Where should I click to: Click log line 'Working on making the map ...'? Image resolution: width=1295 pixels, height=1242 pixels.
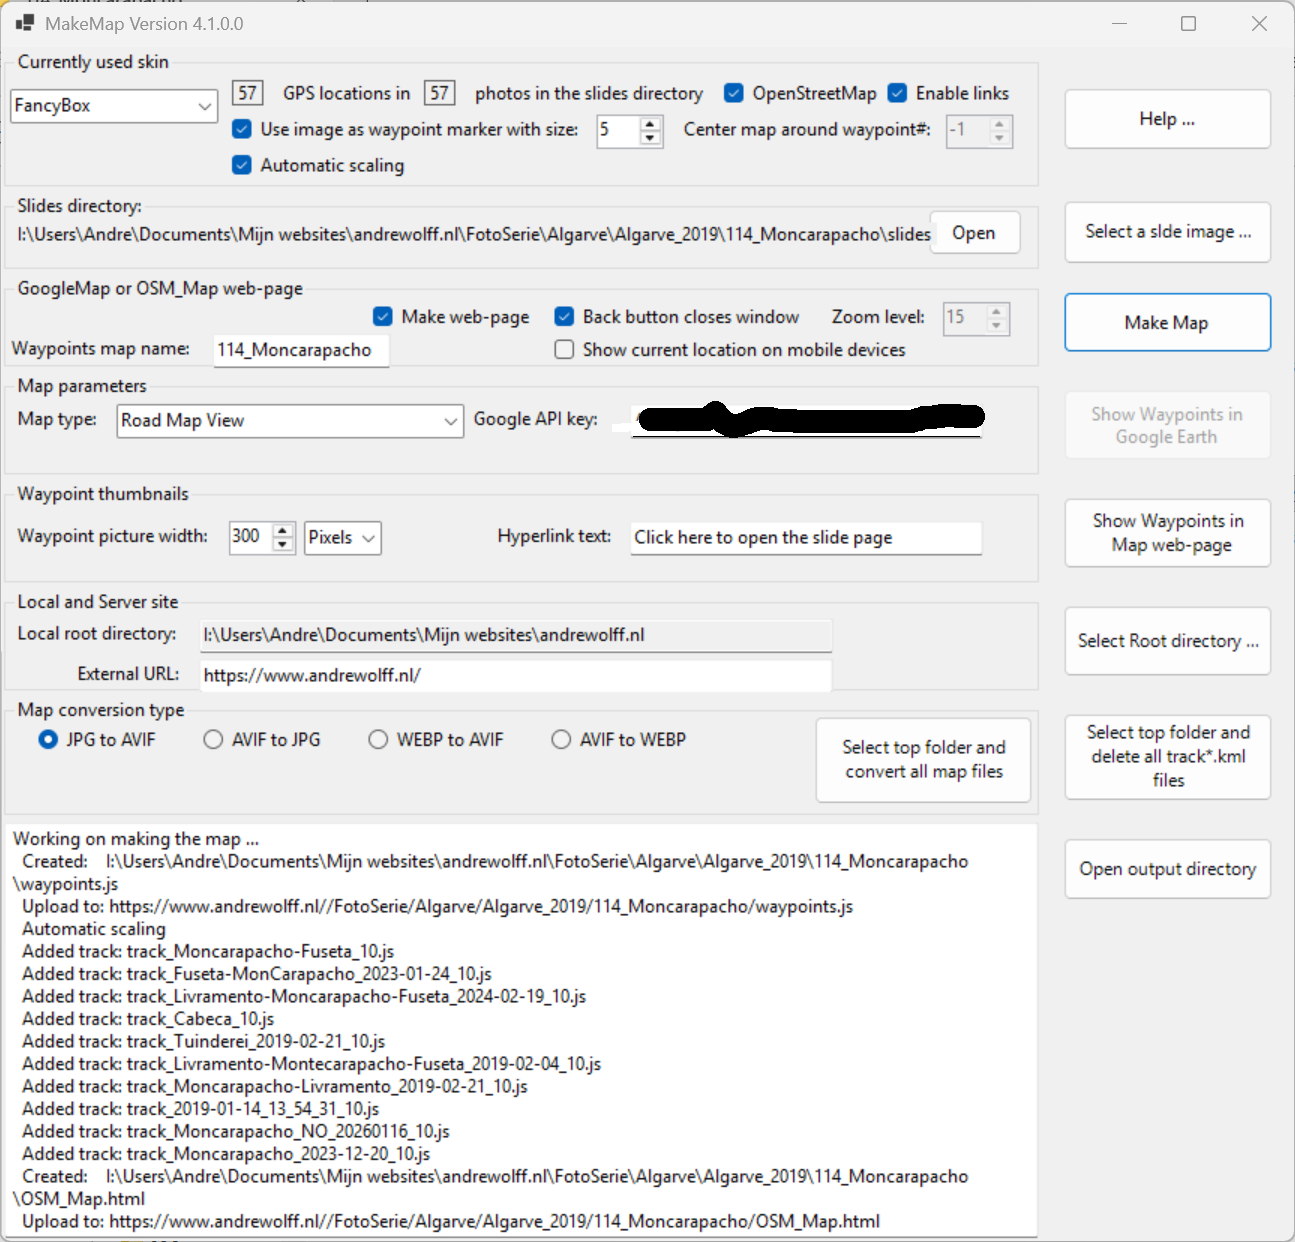point(136,839)
